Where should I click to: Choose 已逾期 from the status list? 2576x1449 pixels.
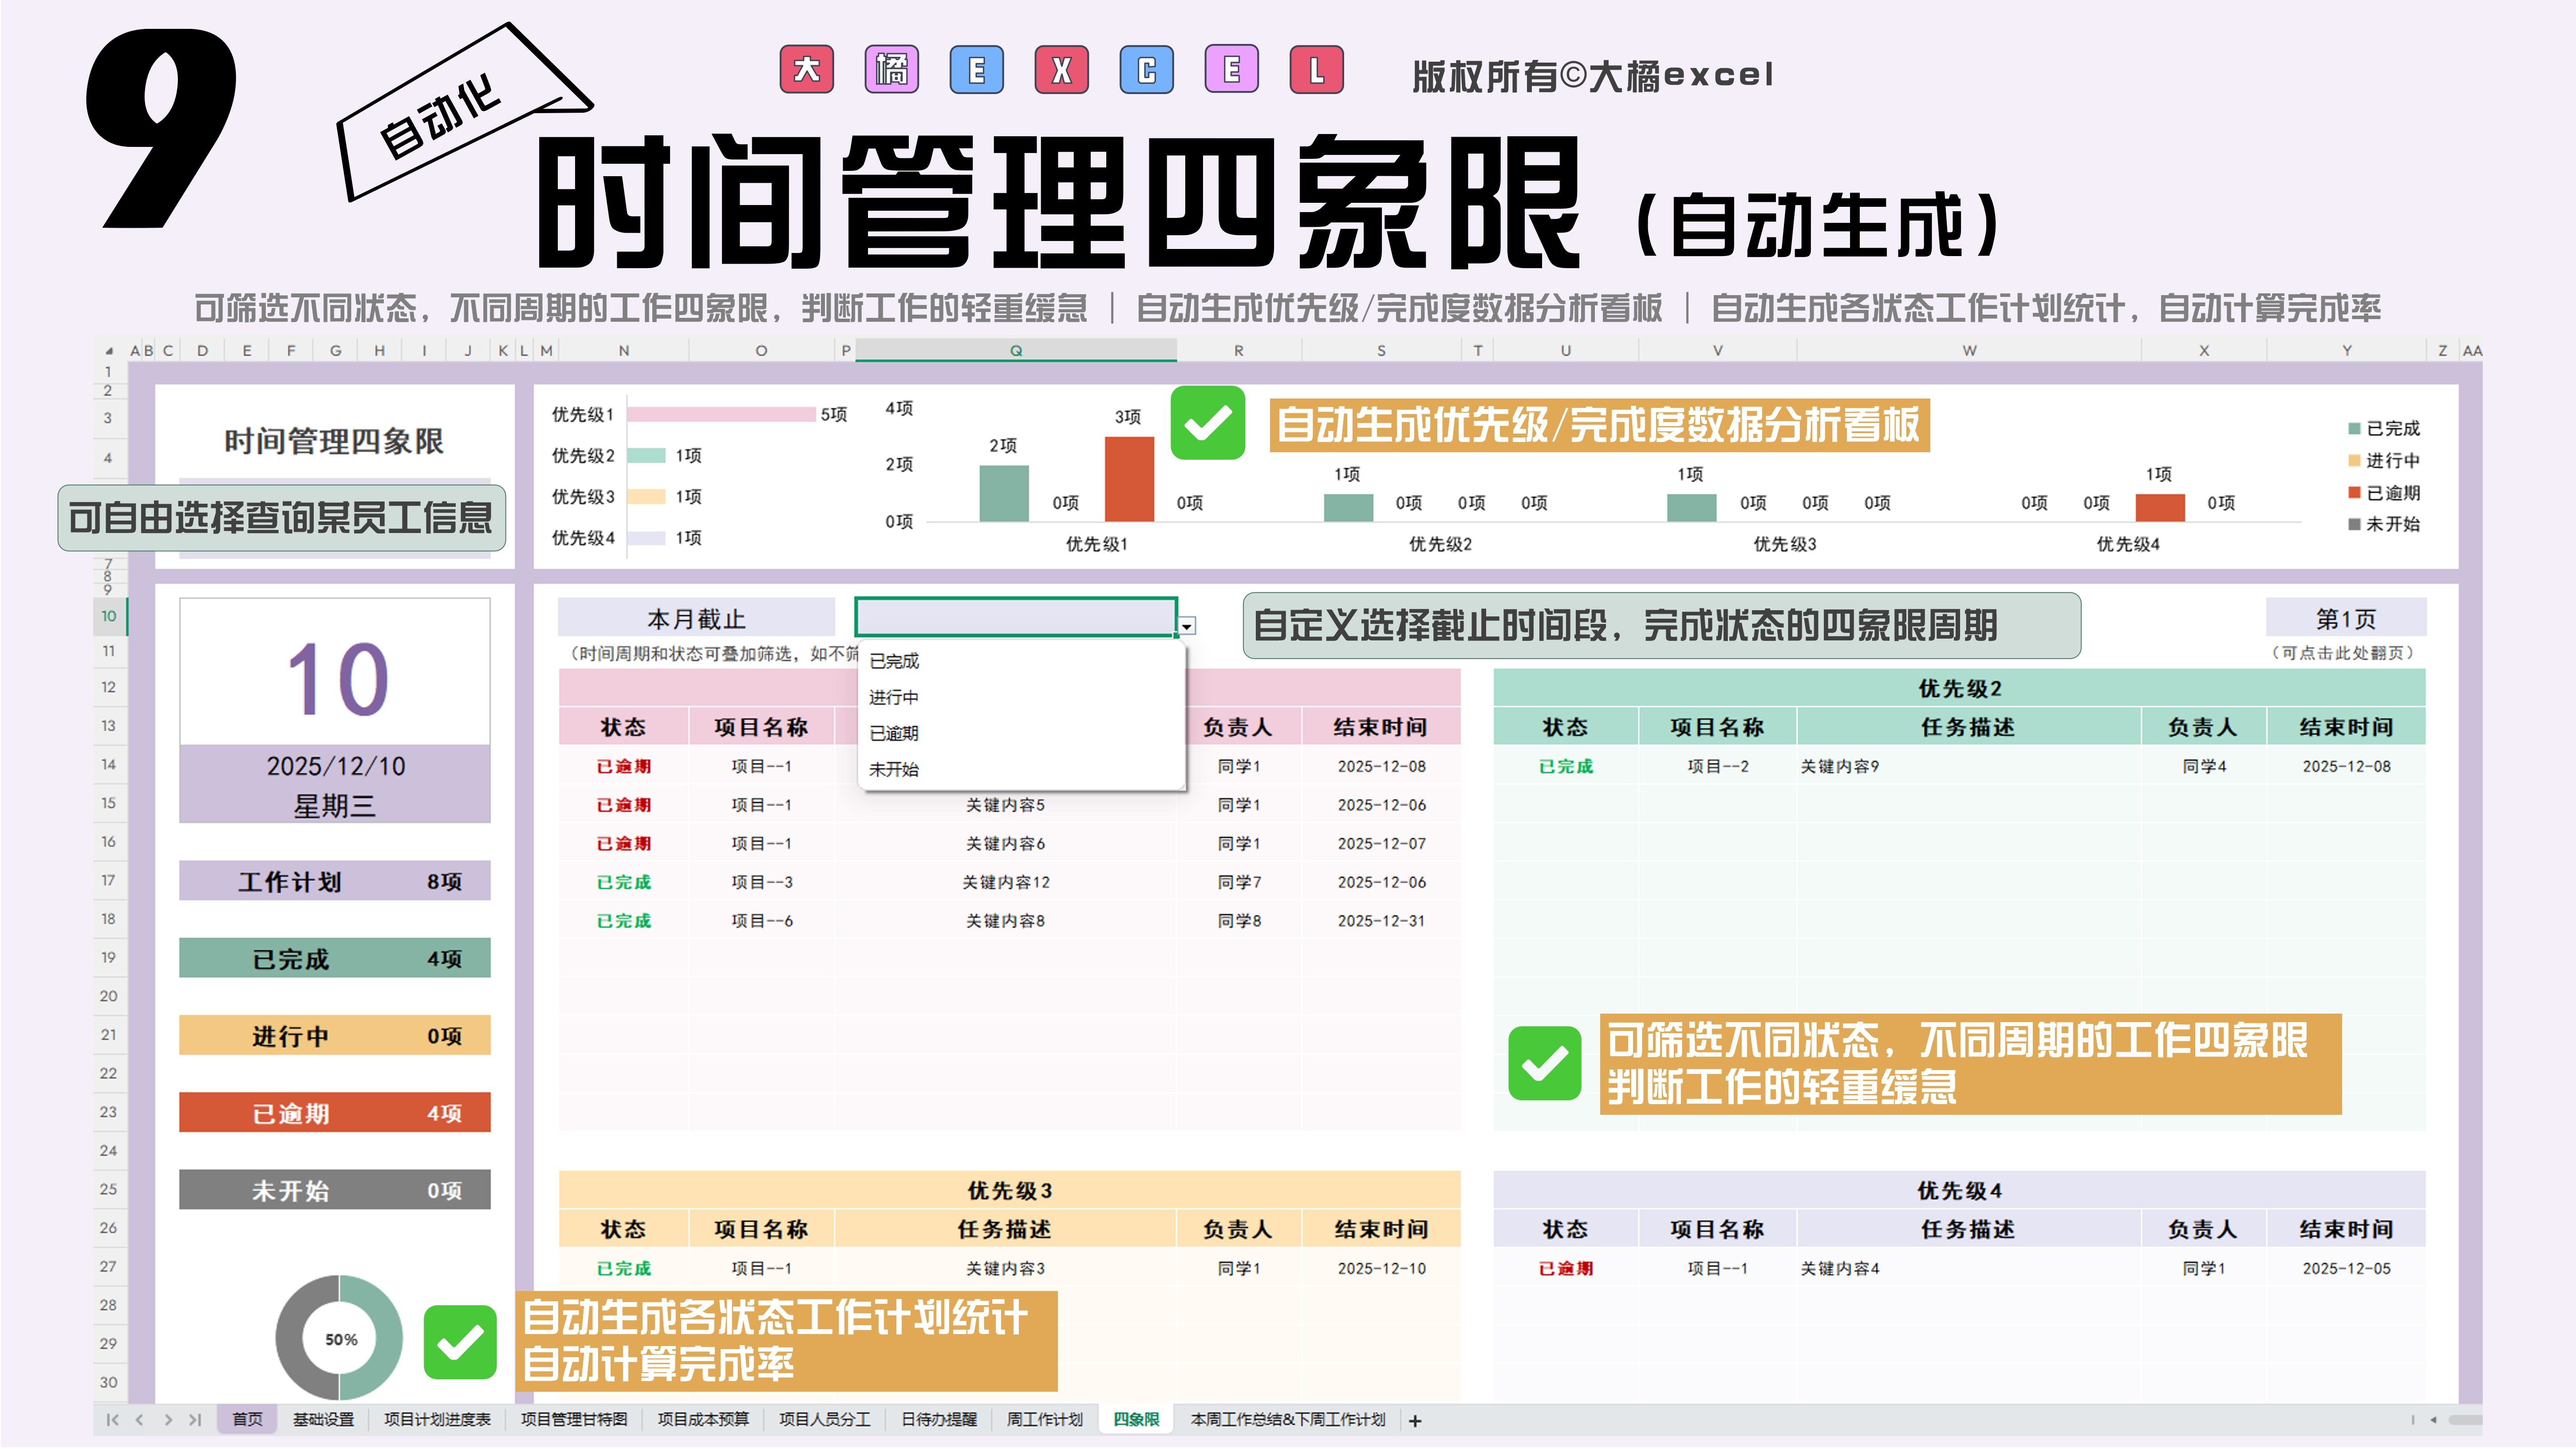(x=894, y=733)
